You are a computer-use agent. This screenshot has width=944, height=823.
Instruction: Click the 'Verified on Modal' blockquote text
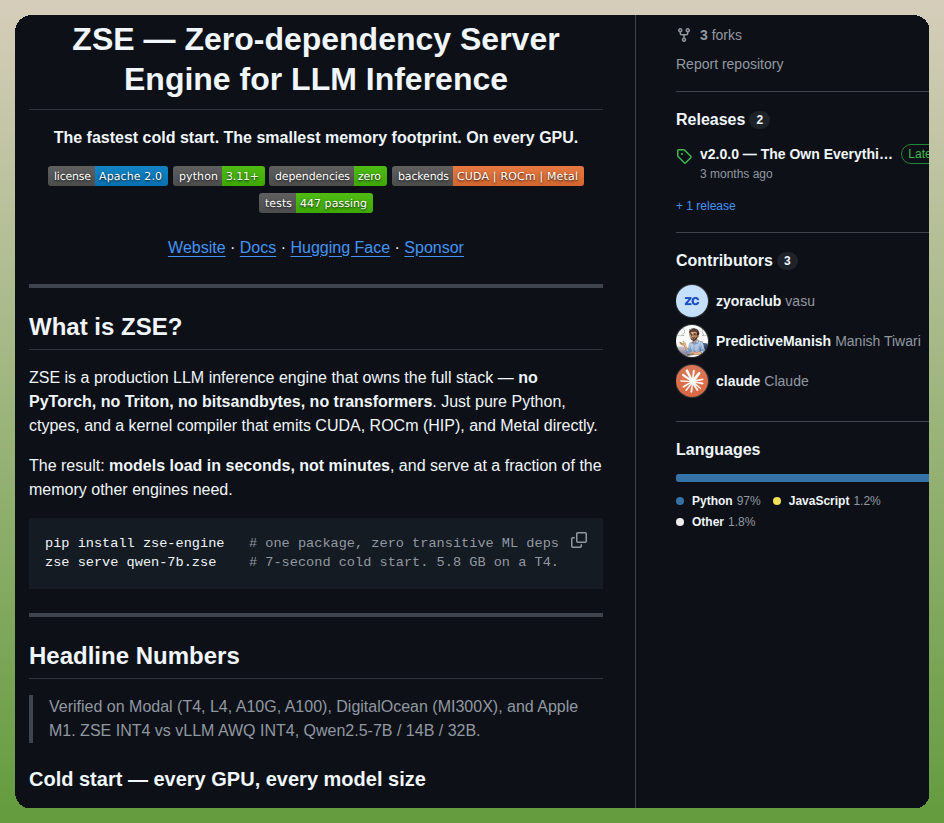point(313,718)
